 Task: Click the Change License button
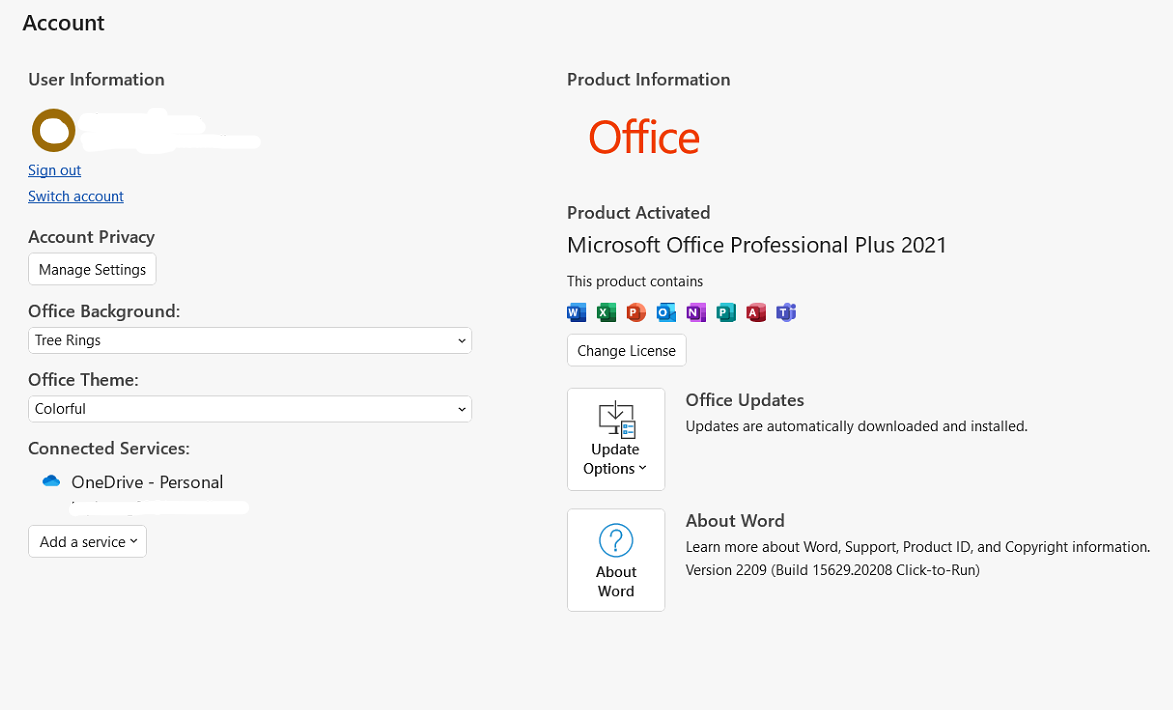point(626,351)
